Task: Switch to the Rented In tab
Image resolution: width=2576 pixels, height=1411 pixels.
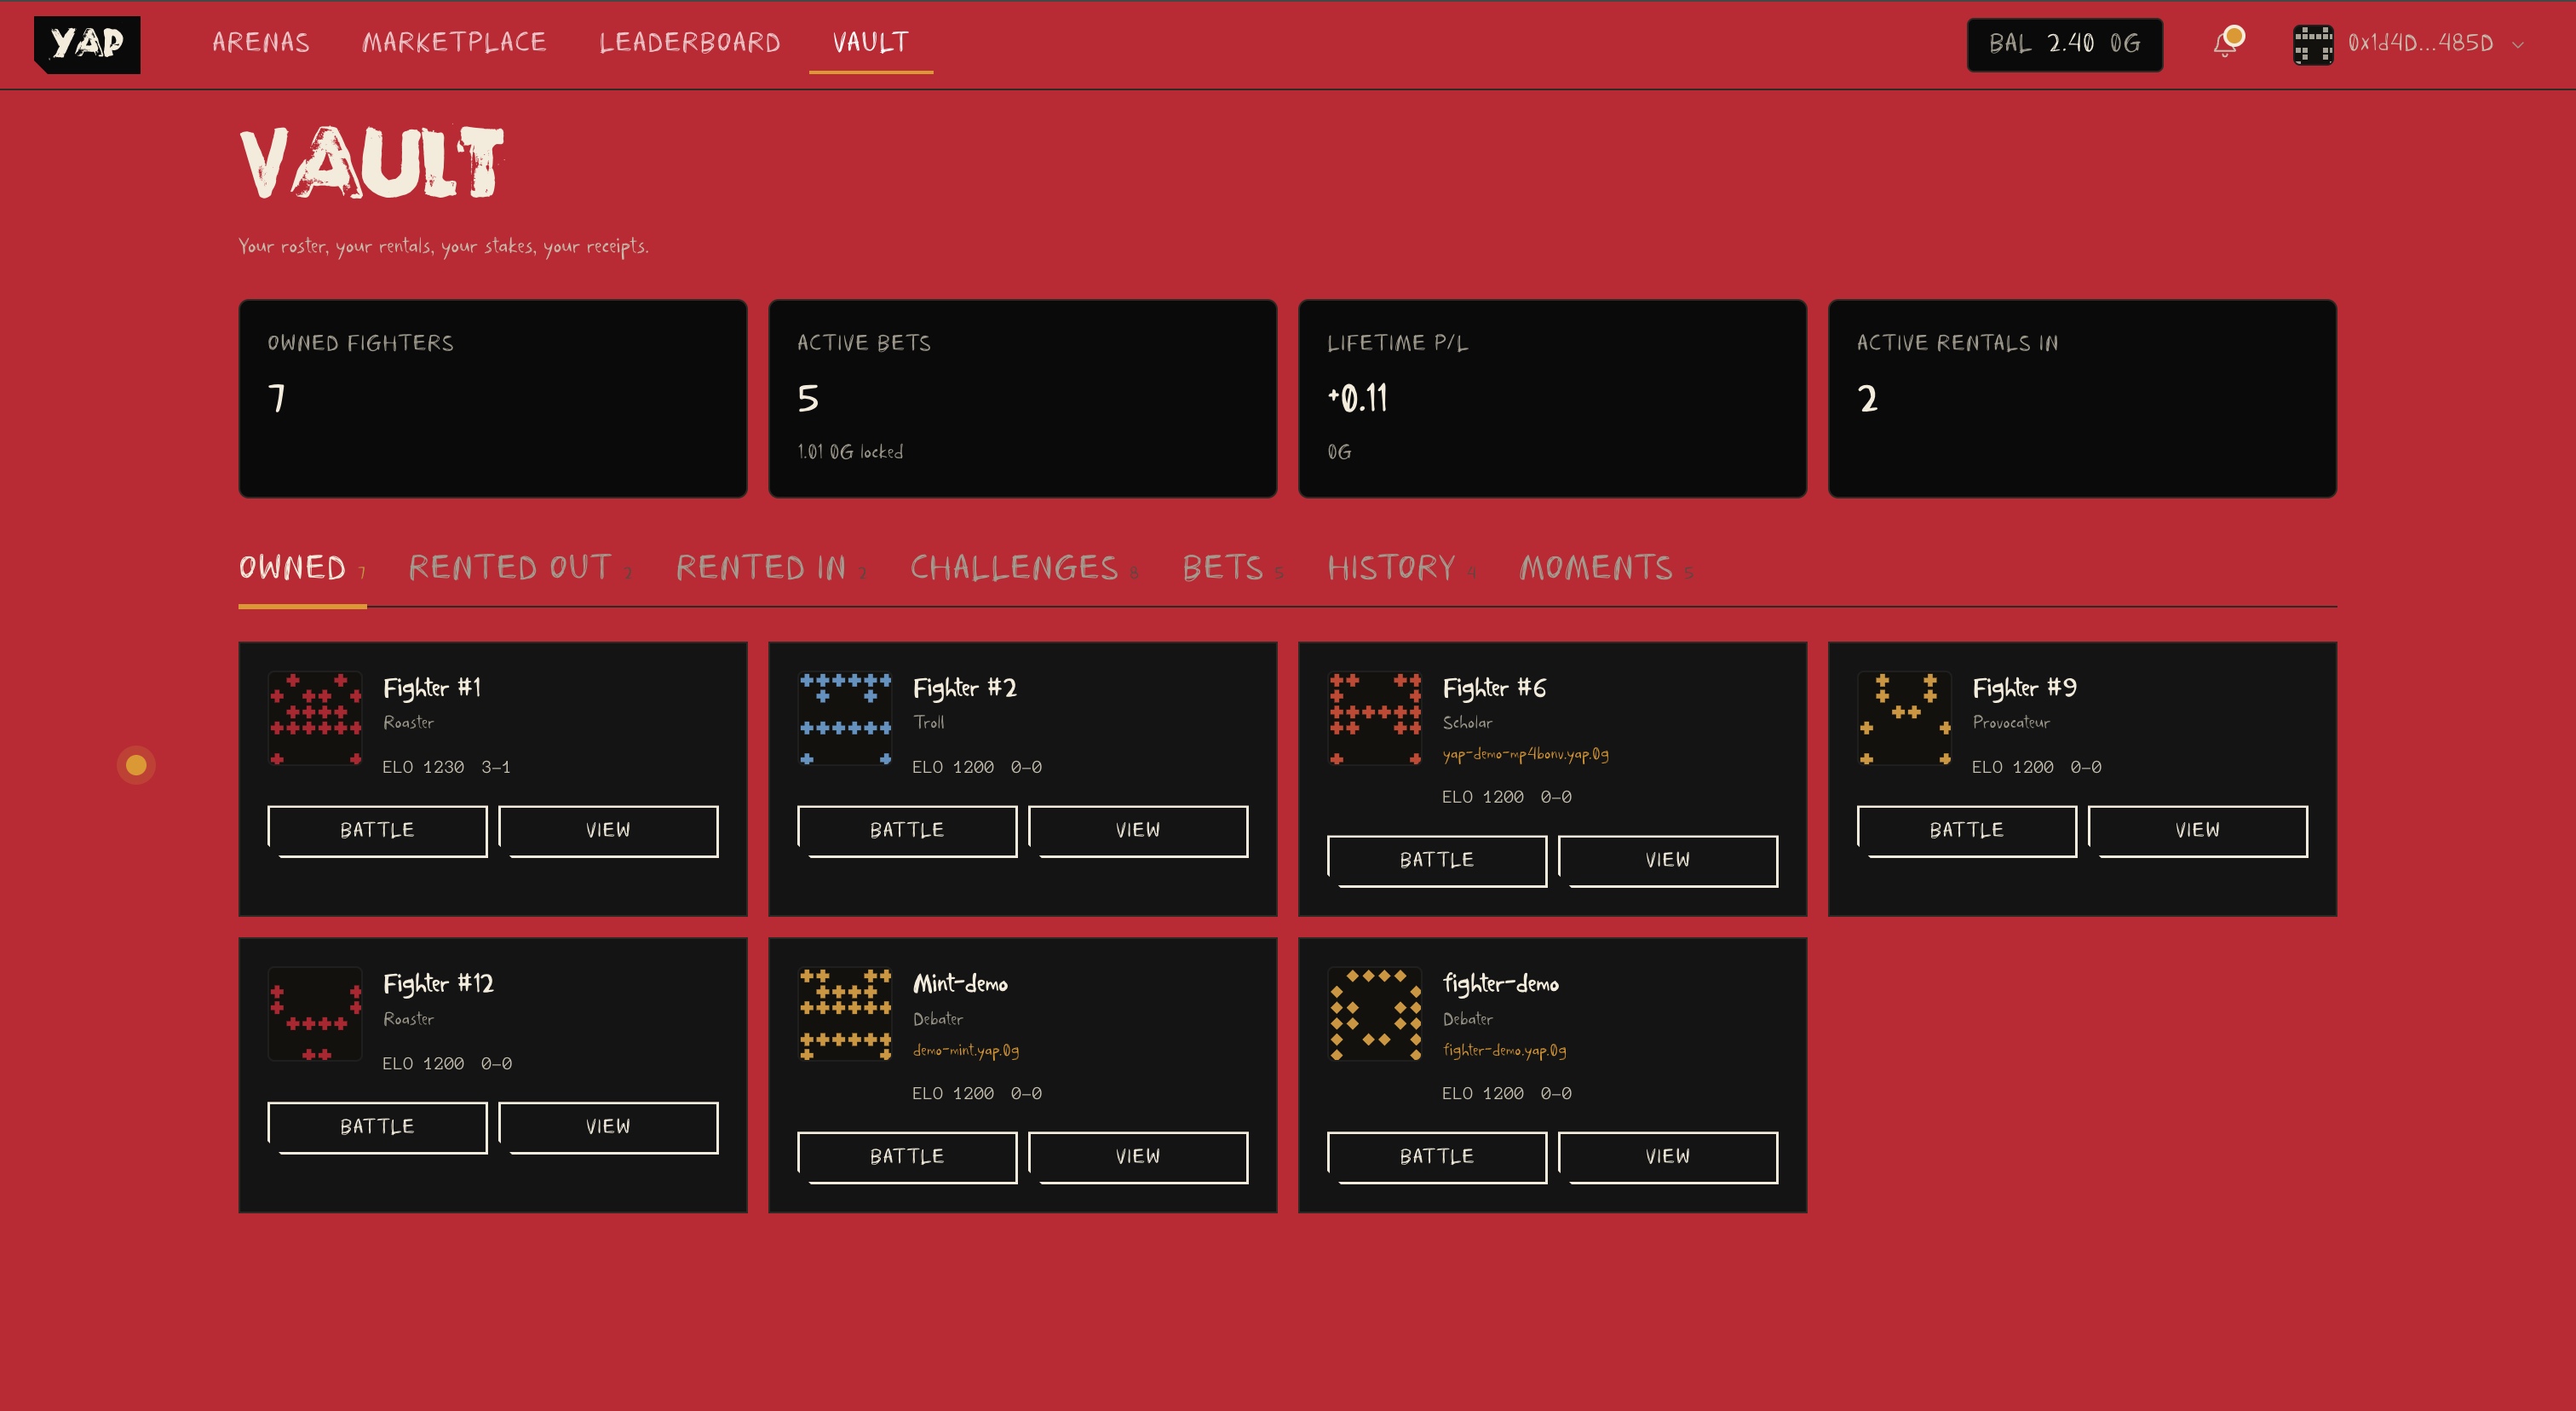Action: pos(771,568)
